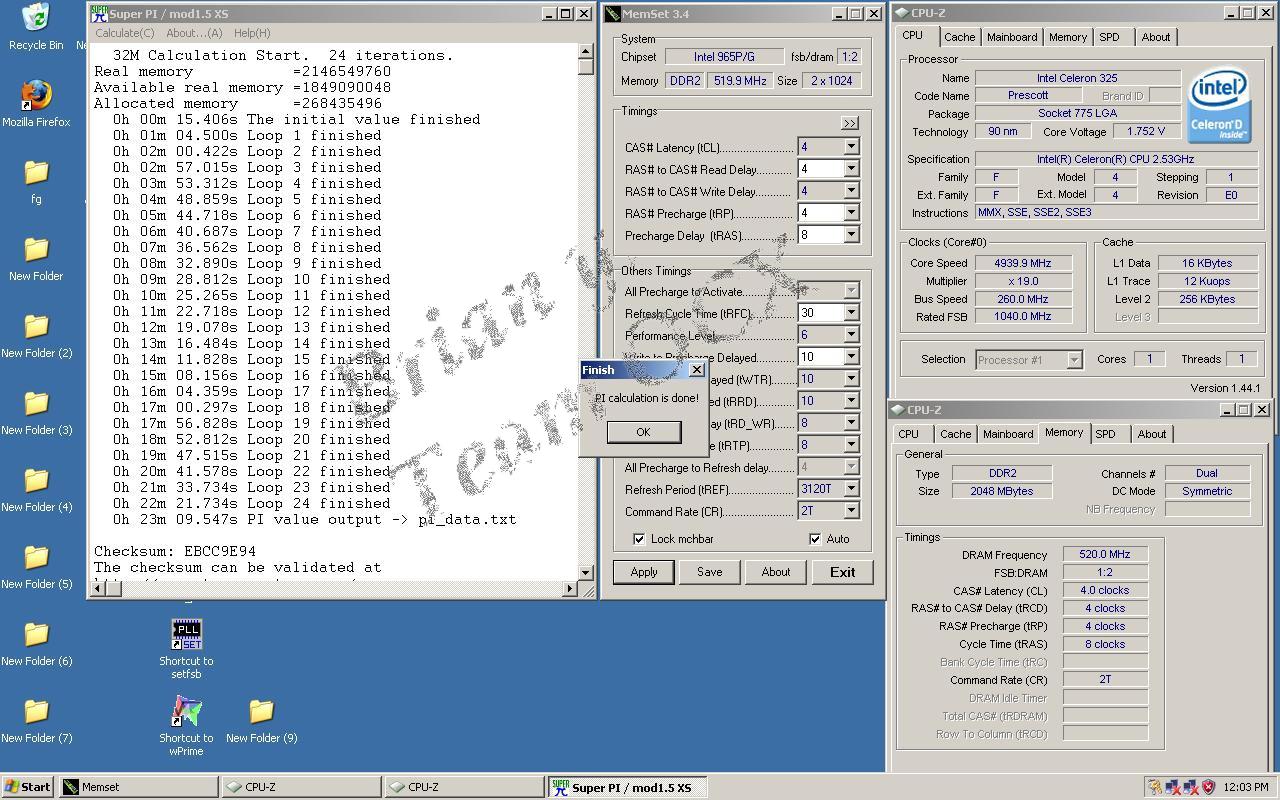Select New Folder (6) on desktop

tap(36, 642)
